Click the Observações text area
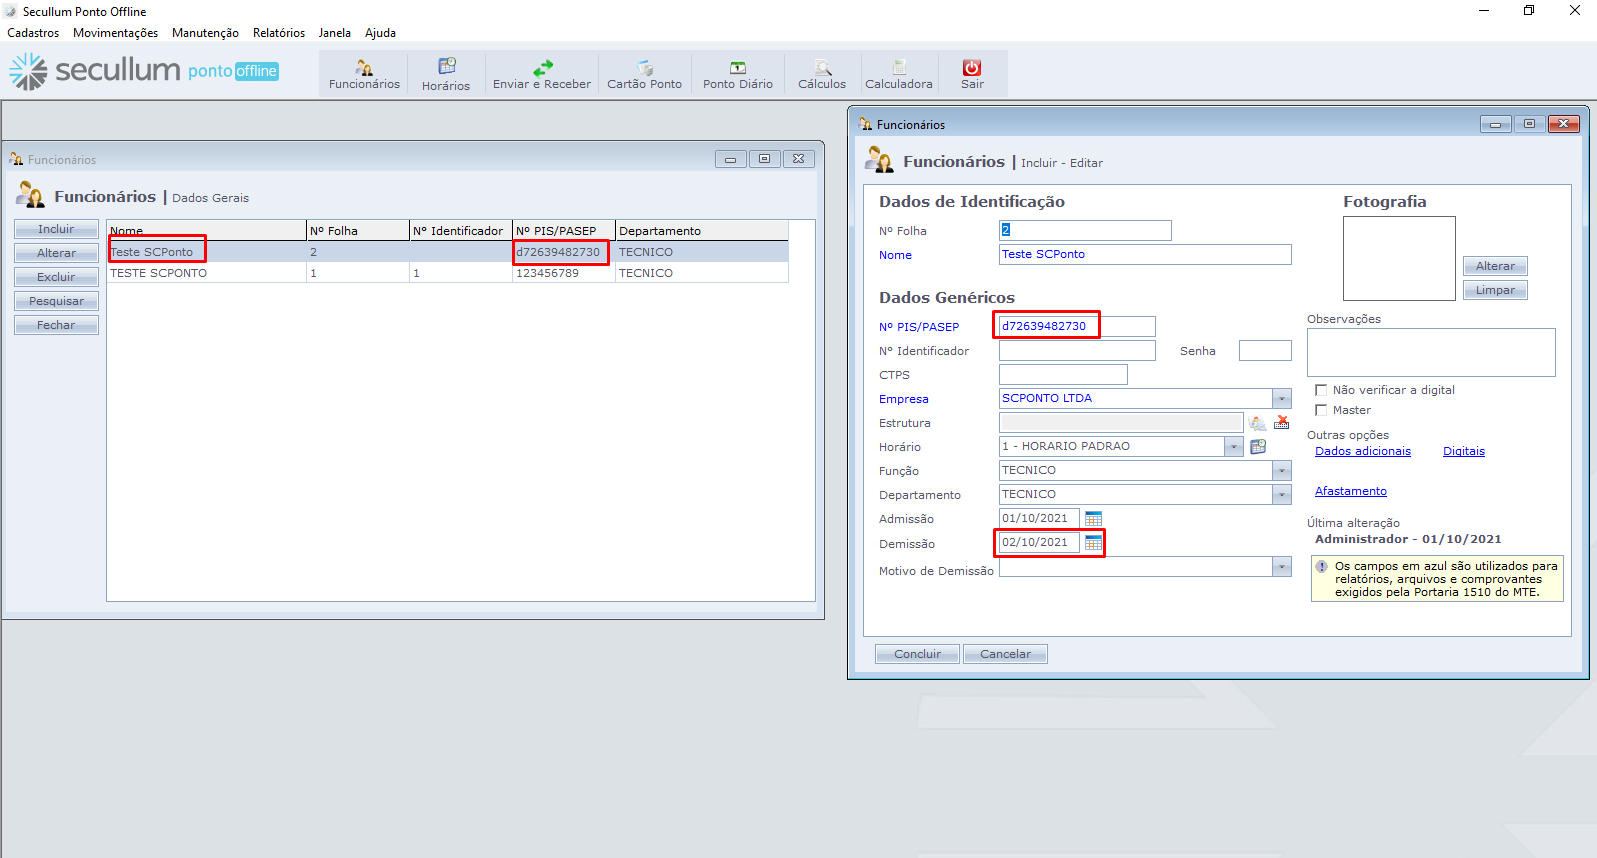 (1431, 352)
